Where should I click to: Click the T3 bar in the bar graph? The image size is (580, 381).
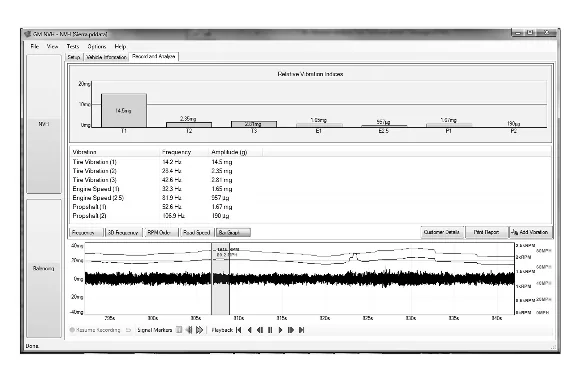click(x=254, y=124)
